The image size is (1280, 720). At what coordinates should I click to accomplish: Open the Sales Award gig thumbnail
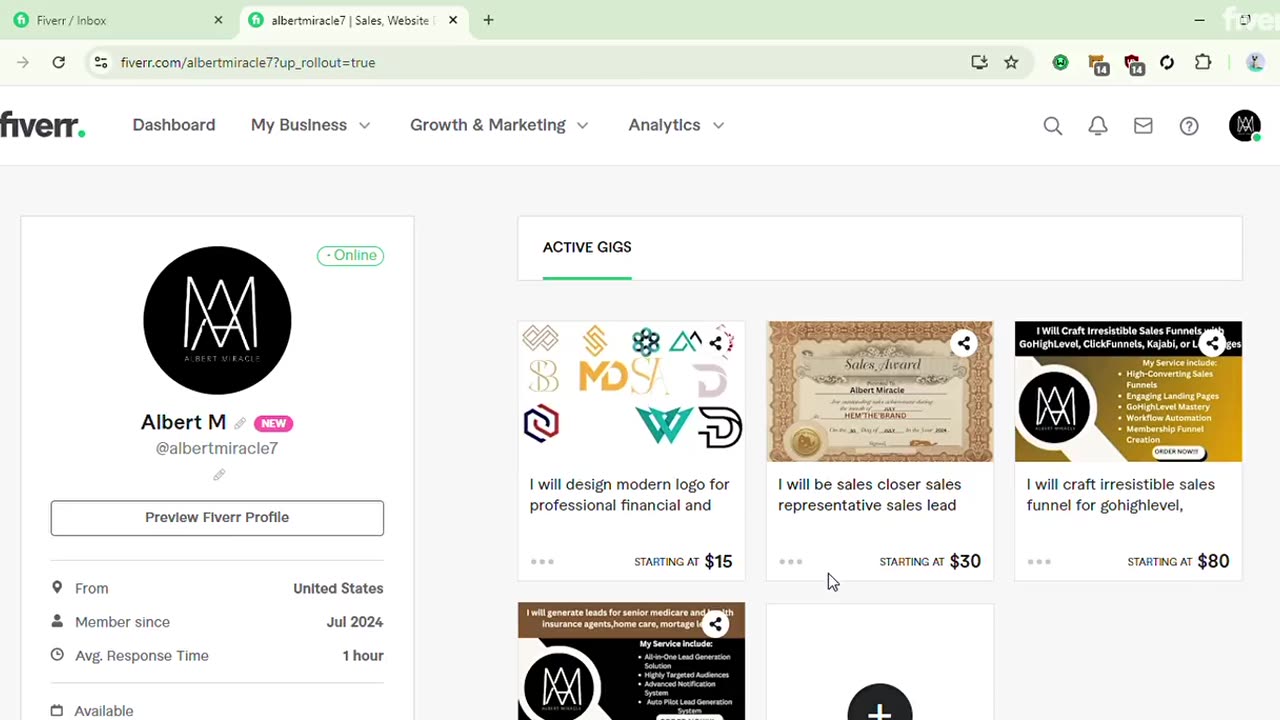click(880, 392)
